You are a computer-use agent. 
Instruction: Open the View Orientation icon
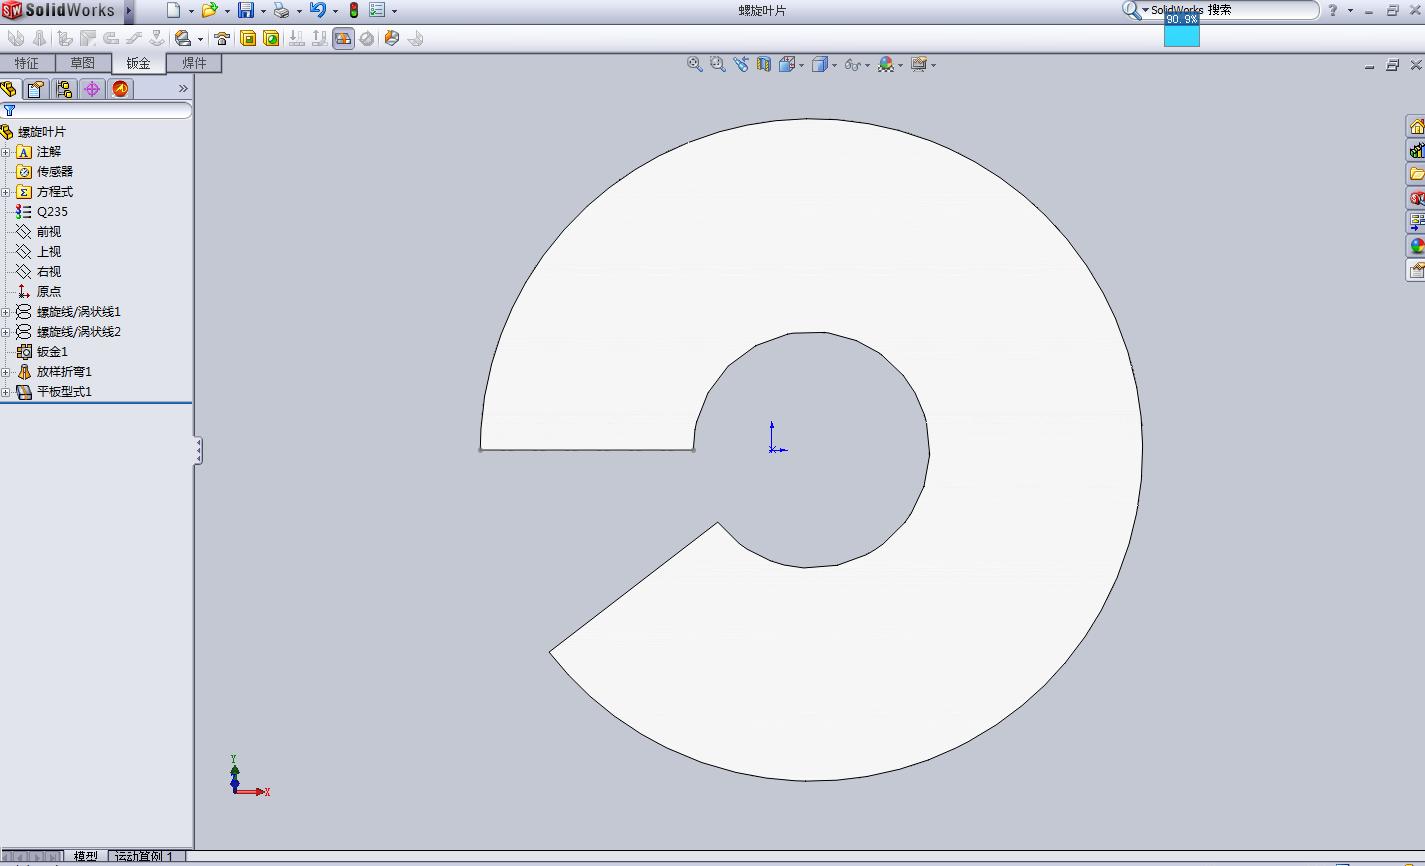[x=787, y=64]
